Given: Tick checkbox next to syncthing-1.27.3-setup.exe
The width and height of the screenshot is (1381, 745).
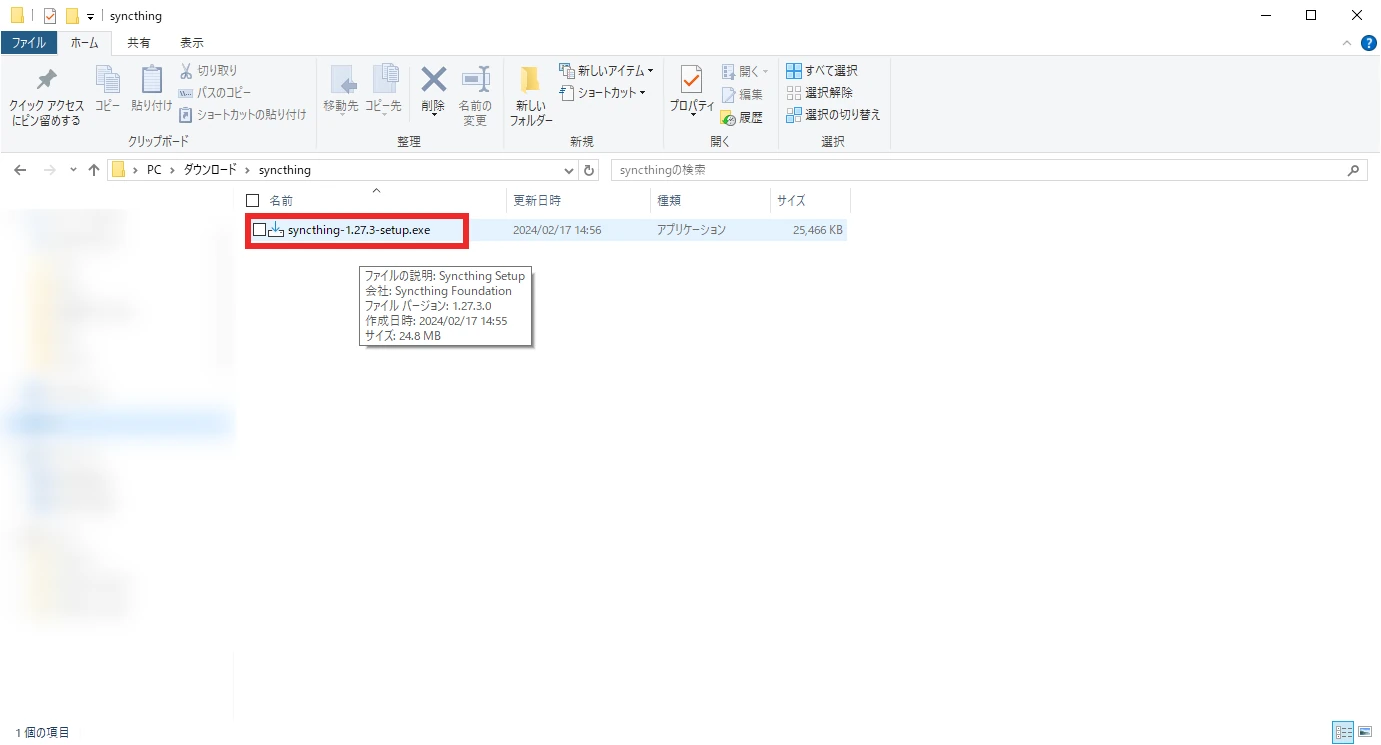Looking at the screenshot, I should click(x=259, y=230).
